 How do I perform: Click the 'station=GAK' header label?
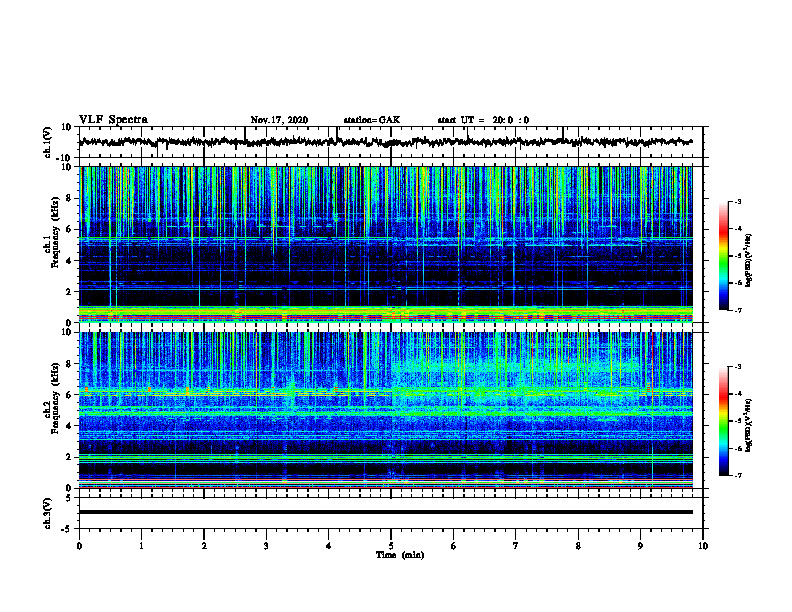coord(372,120)
